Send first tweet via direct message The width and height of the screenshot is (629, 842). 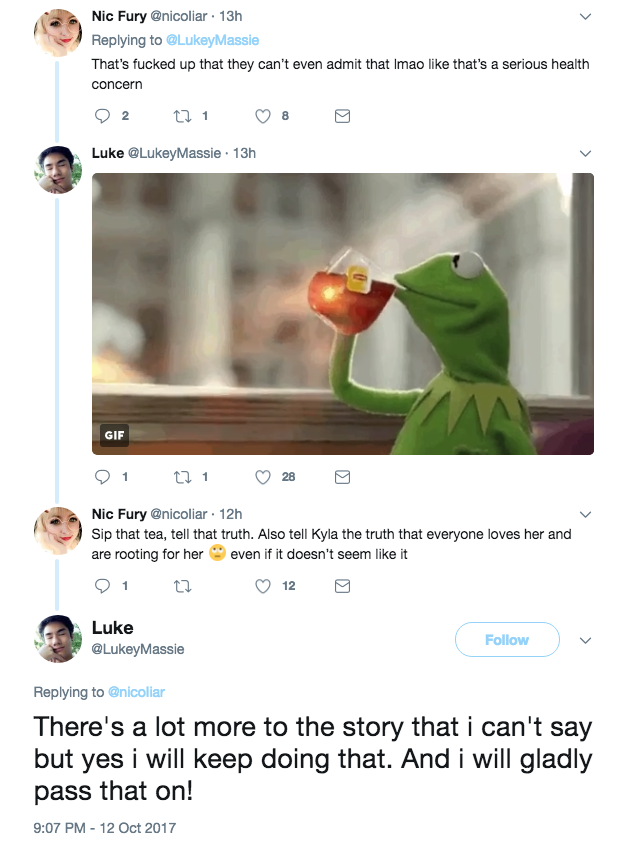pos(342,116)
